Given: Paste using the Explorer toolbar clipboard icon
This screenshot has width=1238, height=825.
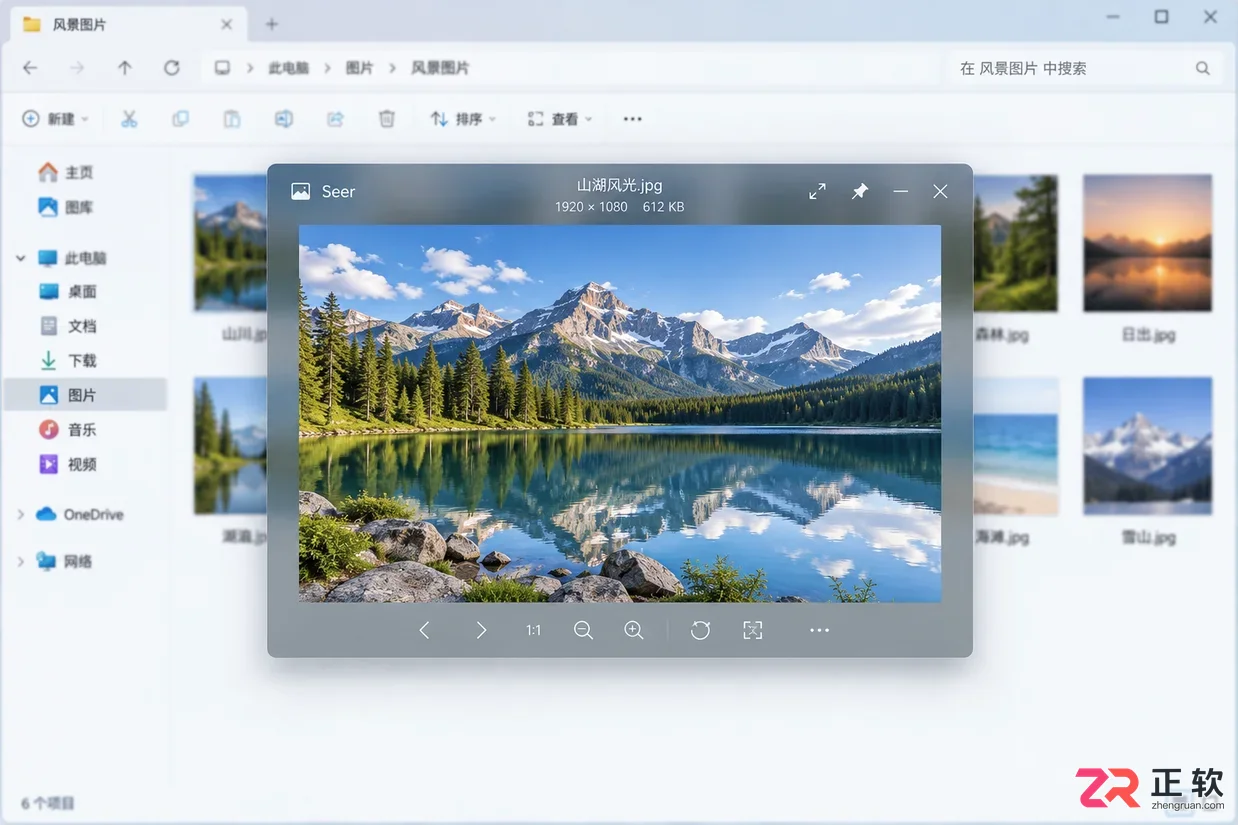Looking at the screenshot, I should [231, 119].
